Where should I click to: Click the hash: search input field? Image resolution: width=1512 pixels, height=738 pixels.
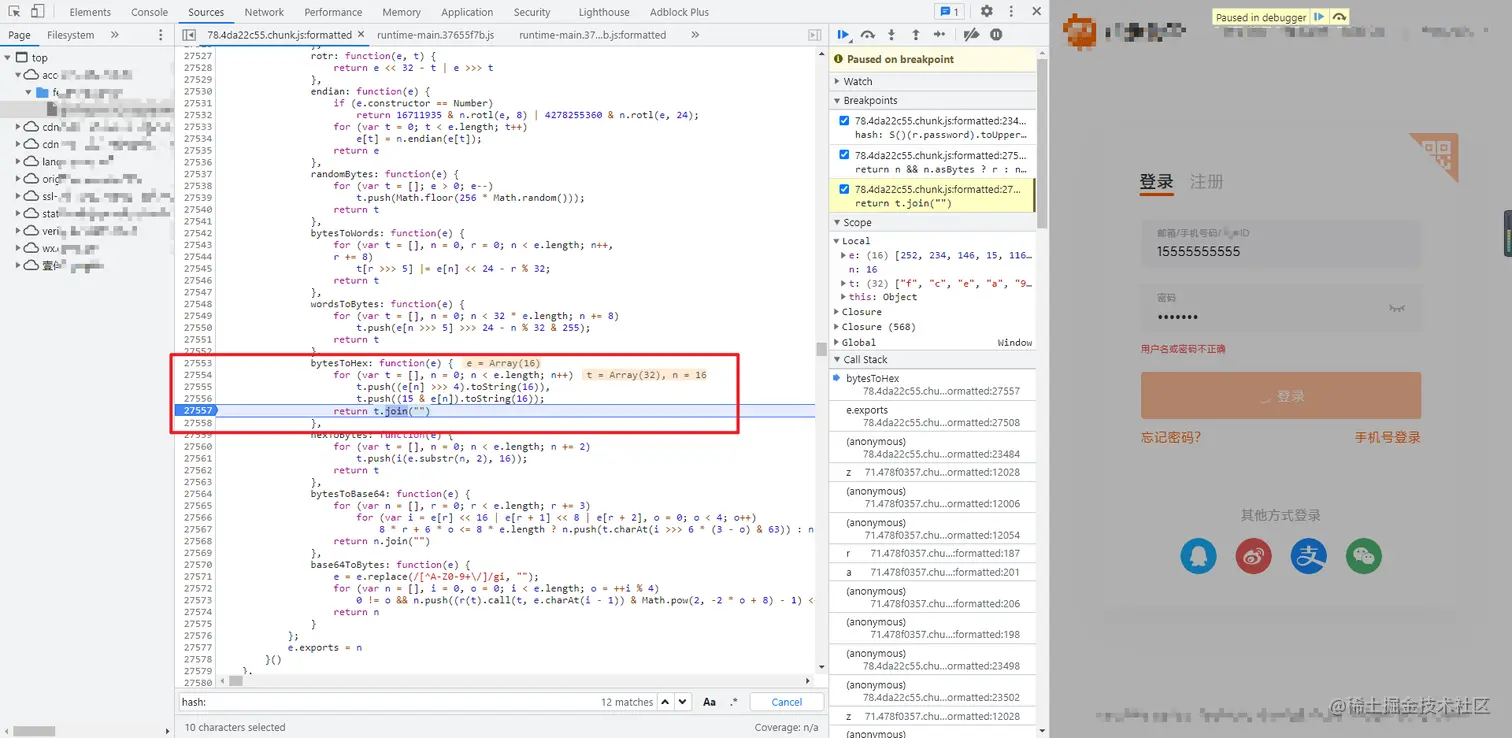point(390,702)
